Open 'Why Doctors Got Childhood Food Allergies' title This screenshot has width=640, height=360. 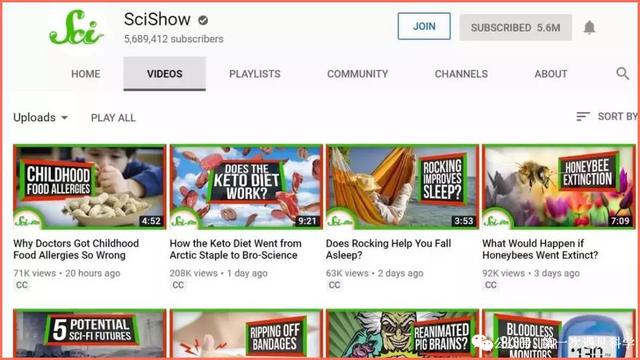(x=76, y=249)
